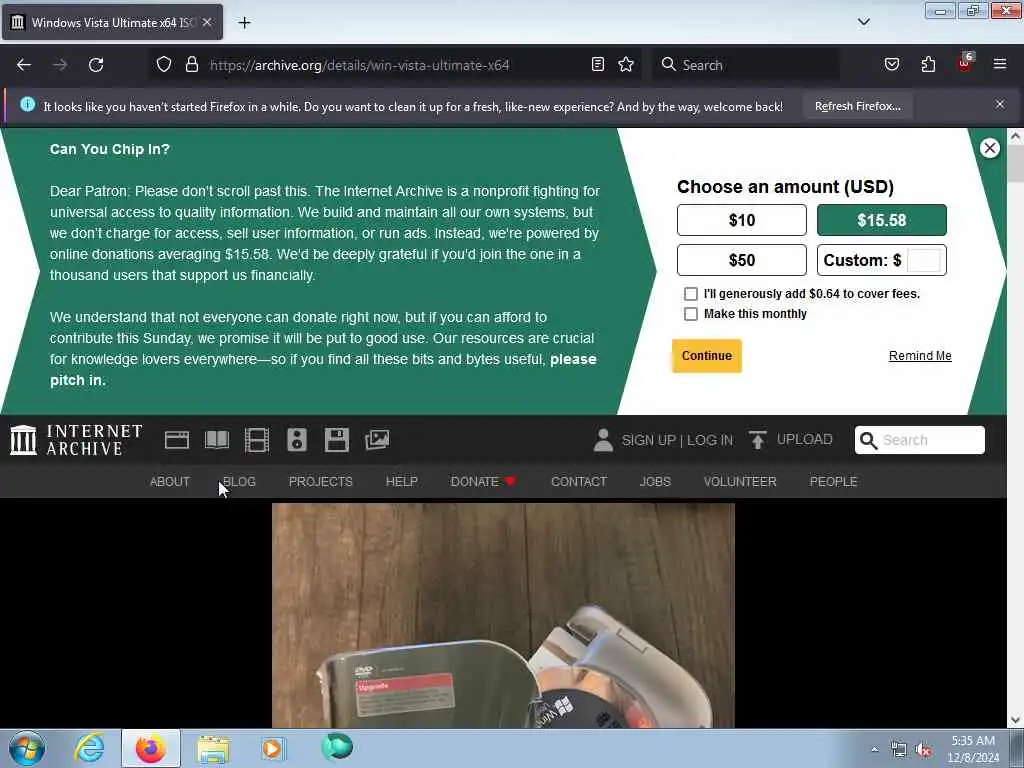
Task: Open a new browser tab
Action: coord(244,22)
